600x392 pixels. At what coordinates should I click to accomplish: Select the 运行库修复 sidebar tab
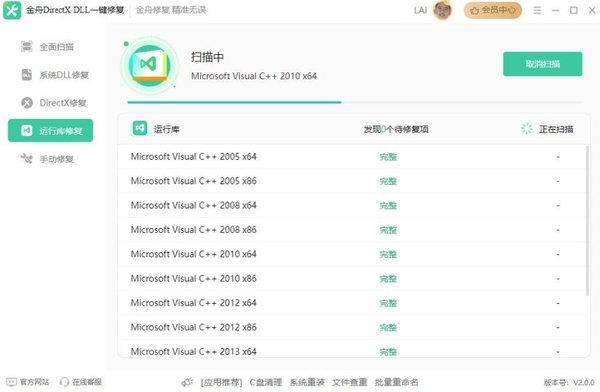(x=51, y=131)
